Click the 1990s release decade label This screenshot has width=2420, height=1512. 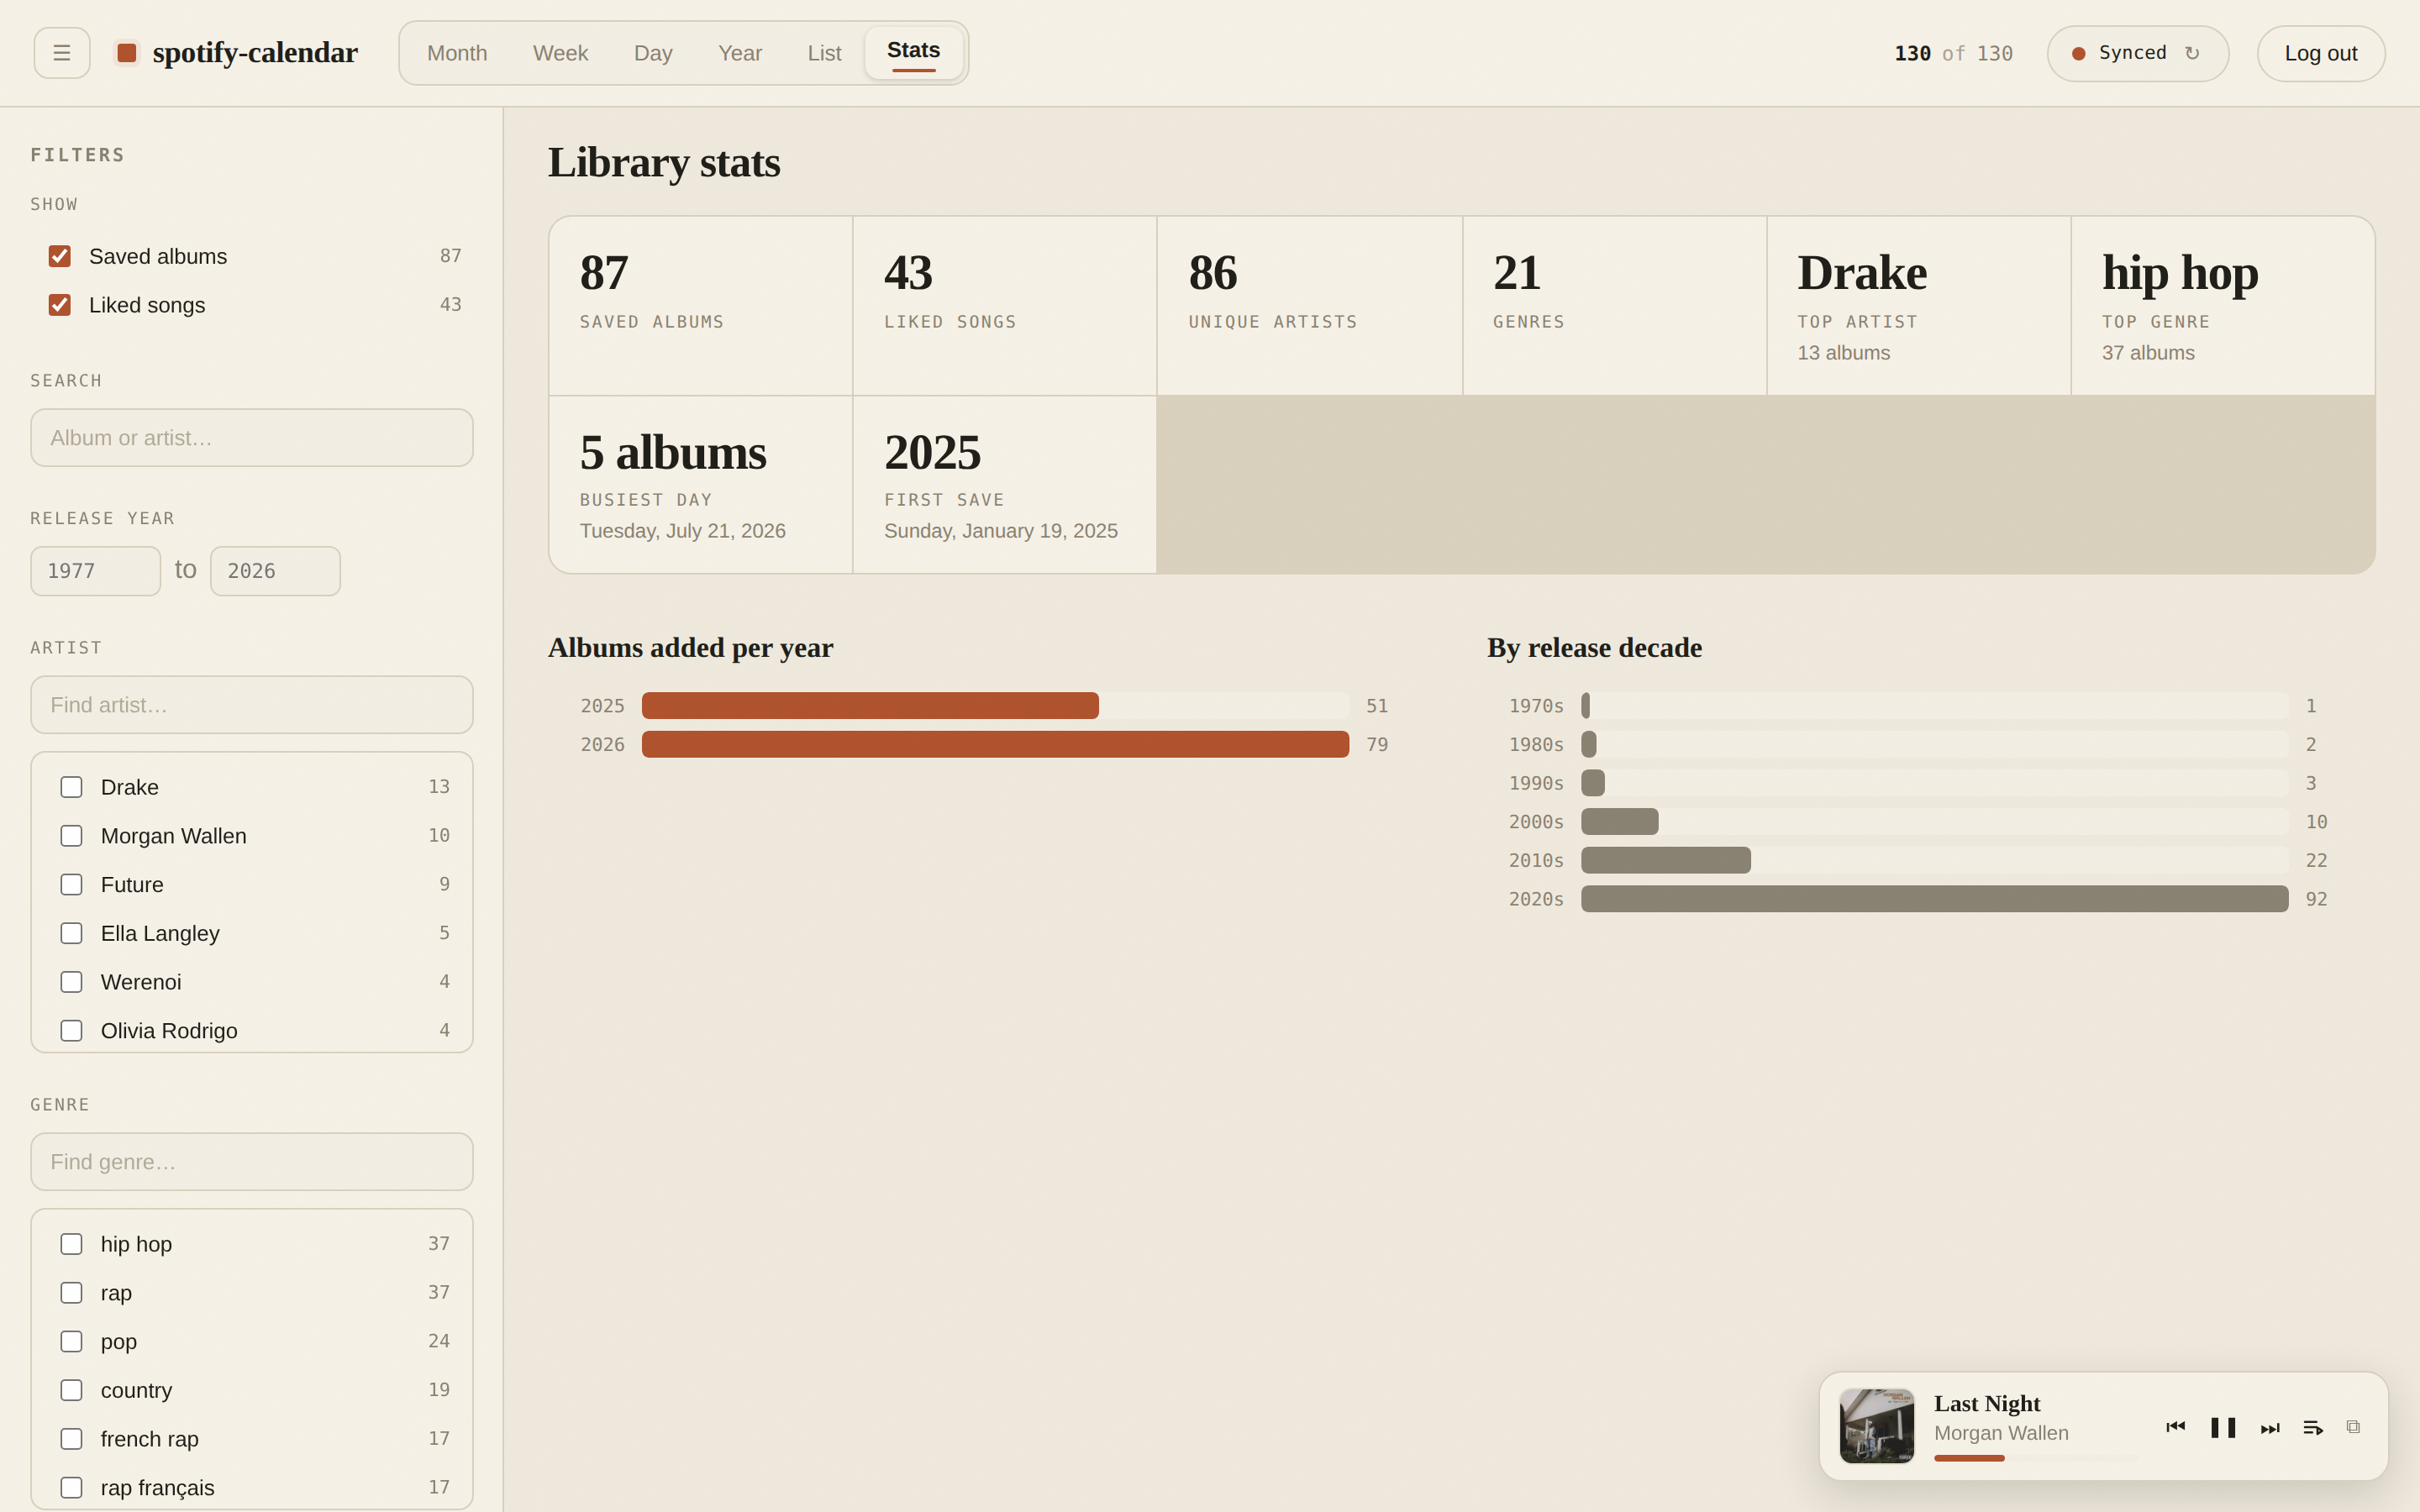point(1536,783)
